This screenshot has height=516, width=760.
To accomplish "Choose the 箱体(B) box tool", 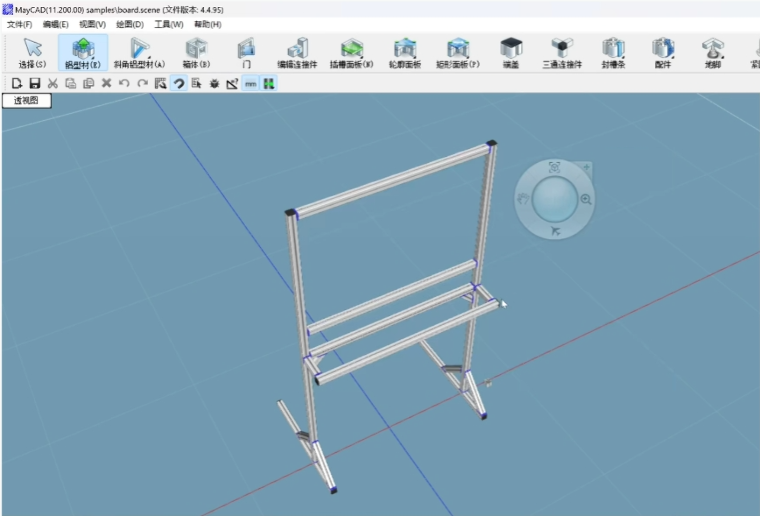I will [196, 52].
